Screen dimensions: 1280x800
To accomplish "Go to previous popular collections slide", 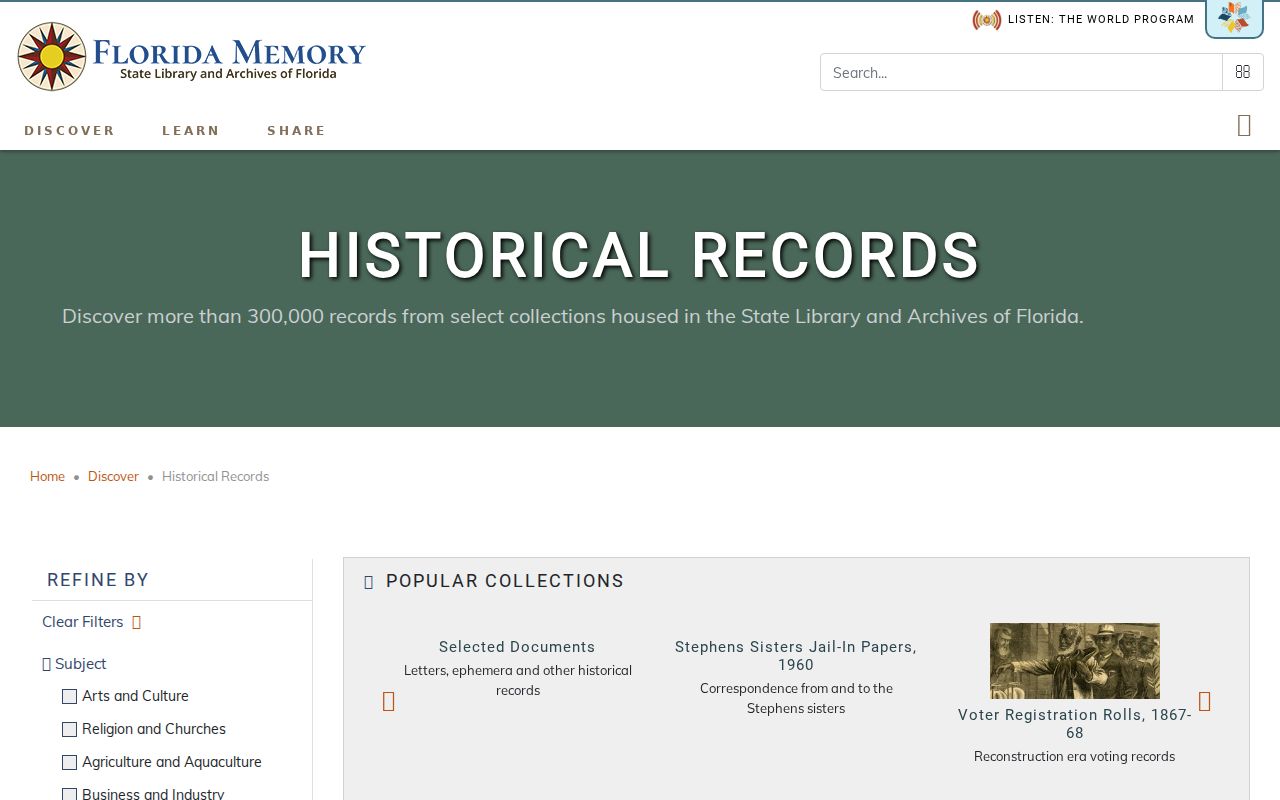I will [x=389, y=702].
